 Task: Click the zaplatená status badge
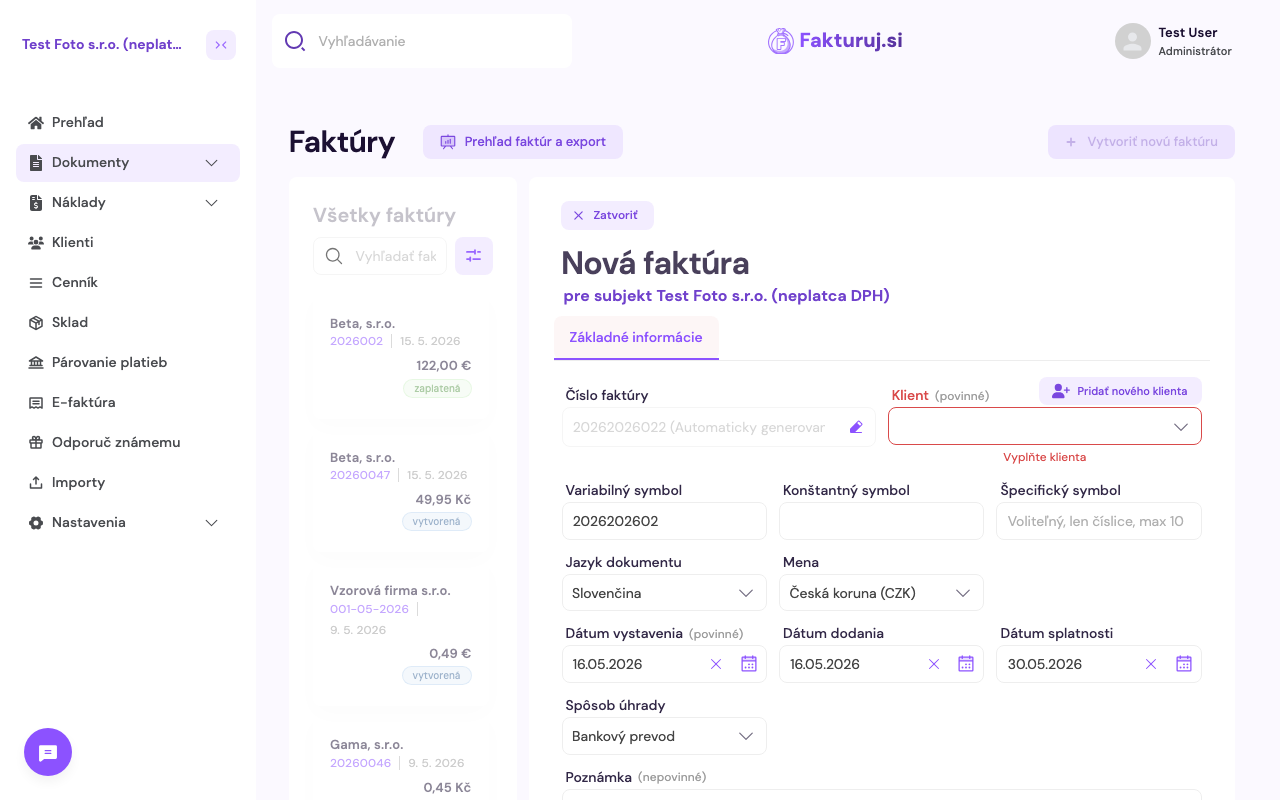click(437, 388)
